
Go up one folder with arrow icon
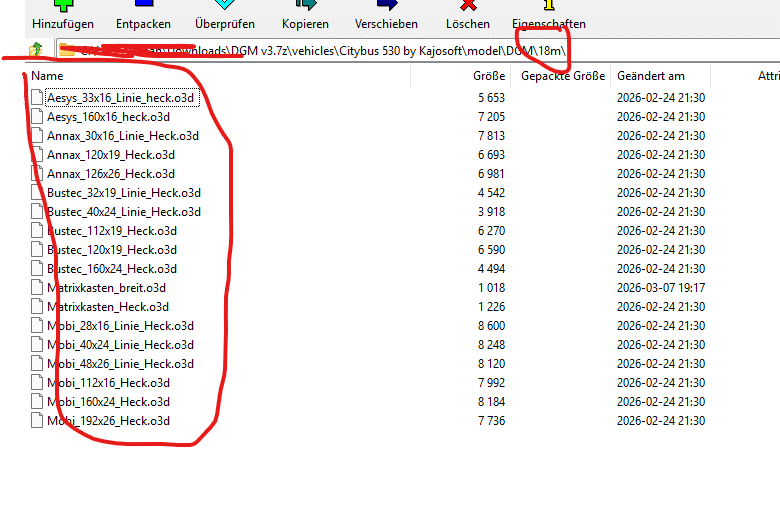36,50
